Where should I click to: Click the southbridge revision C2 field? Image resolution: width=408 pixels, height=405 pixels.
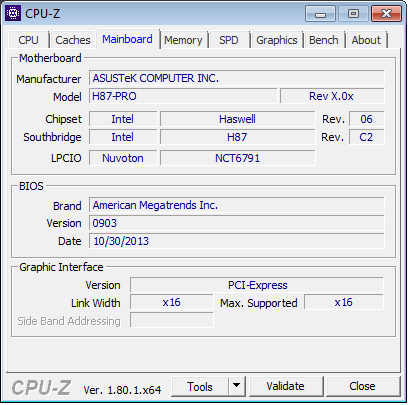366,137
